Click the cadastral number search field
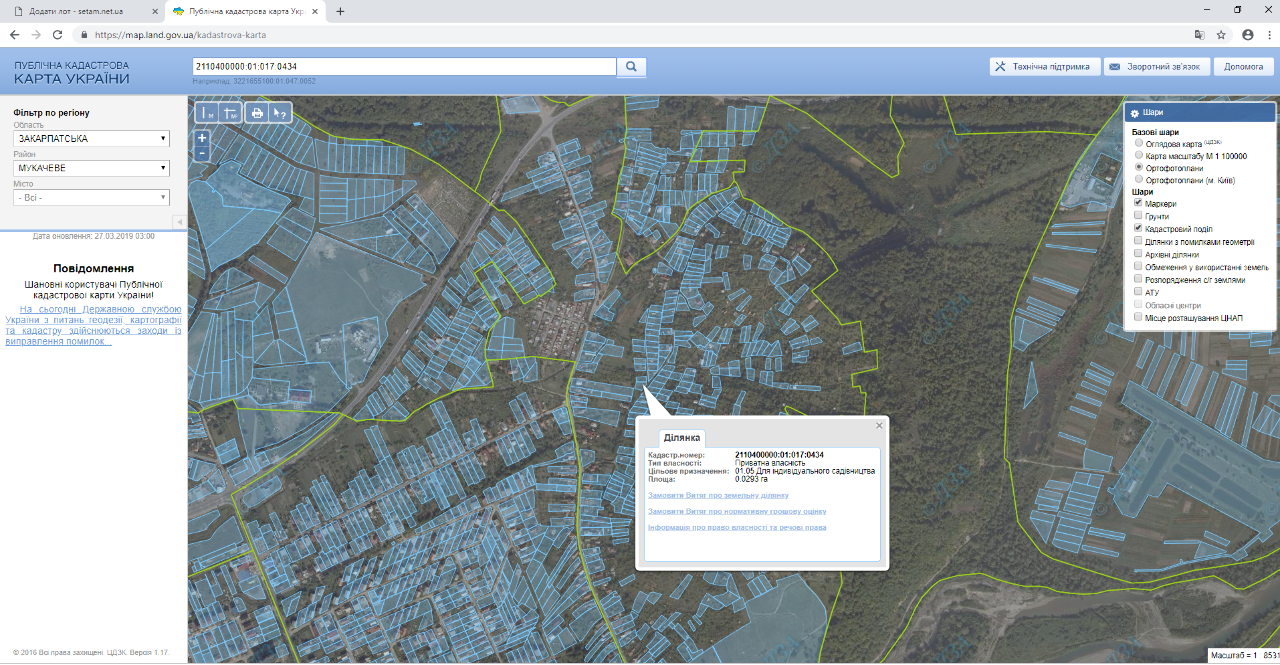This screenshot has width=1280, height=665. tap(404, 67)
